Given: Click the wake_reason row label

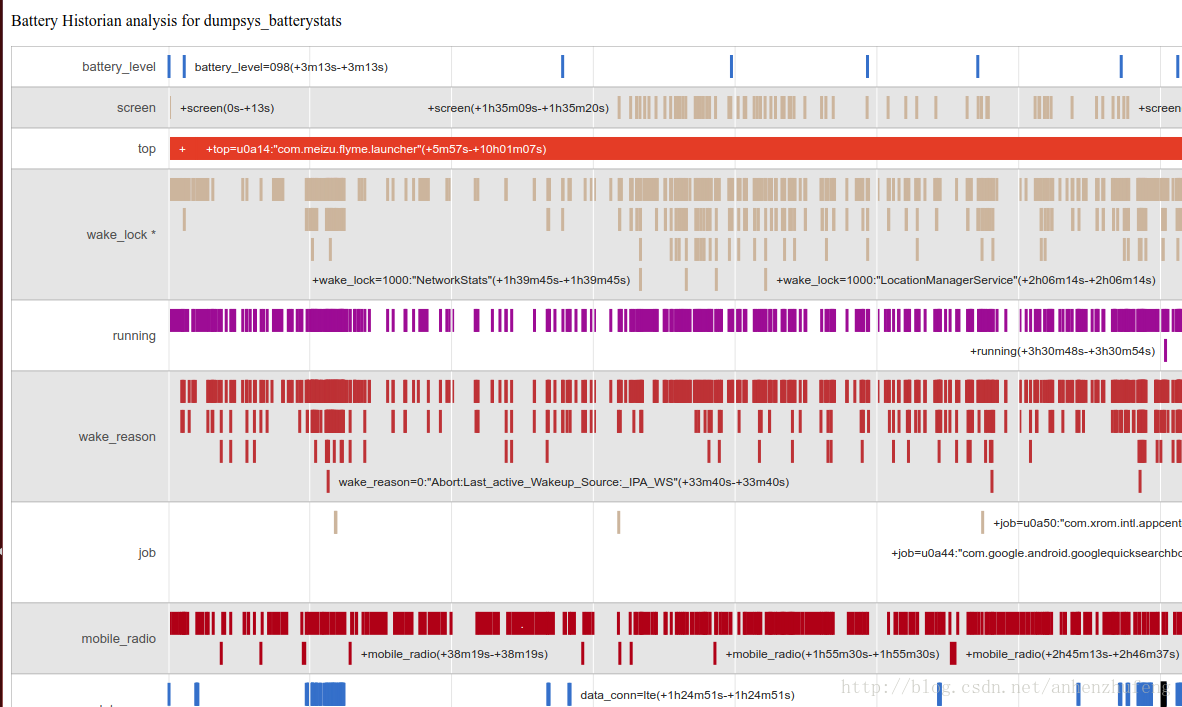Looking at the screenshot, I should [117, 436].
